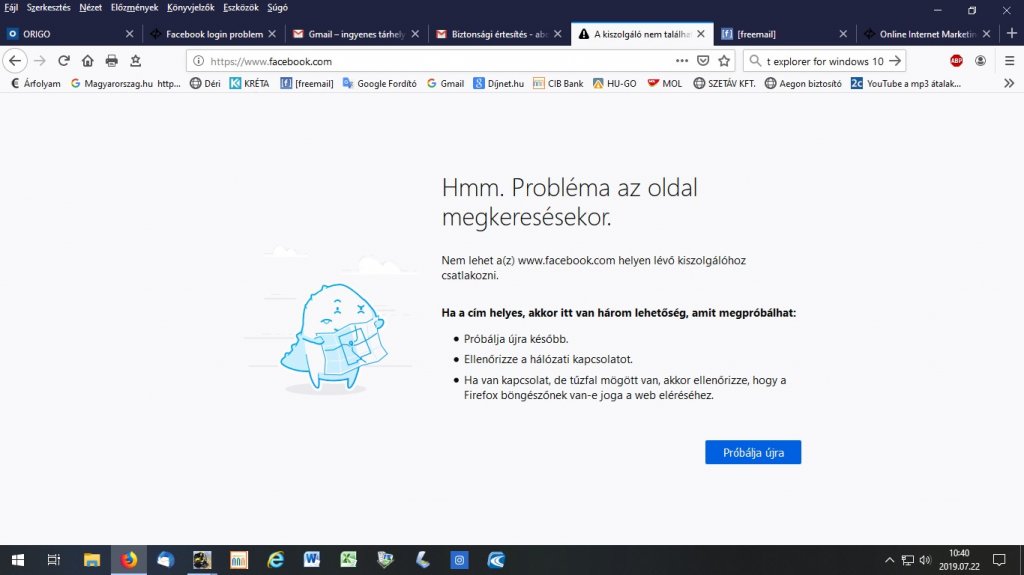Open Task View on taskbar
Viewport: 1024px width, 575px height.
[54, 560]
